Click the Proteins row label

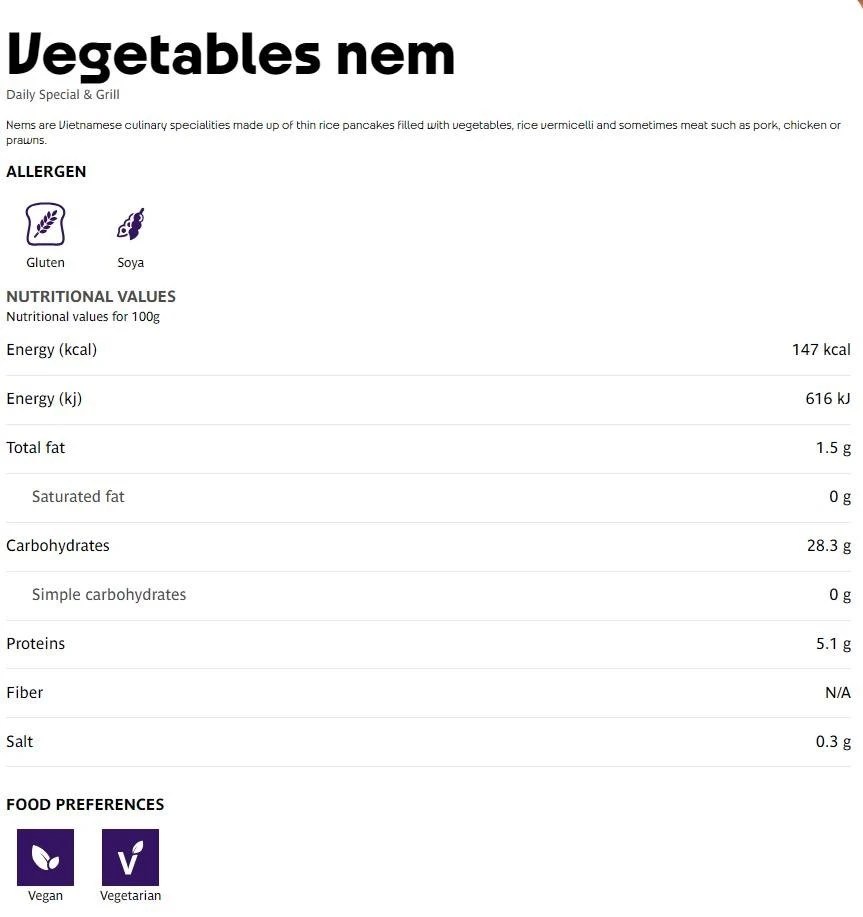36,644
